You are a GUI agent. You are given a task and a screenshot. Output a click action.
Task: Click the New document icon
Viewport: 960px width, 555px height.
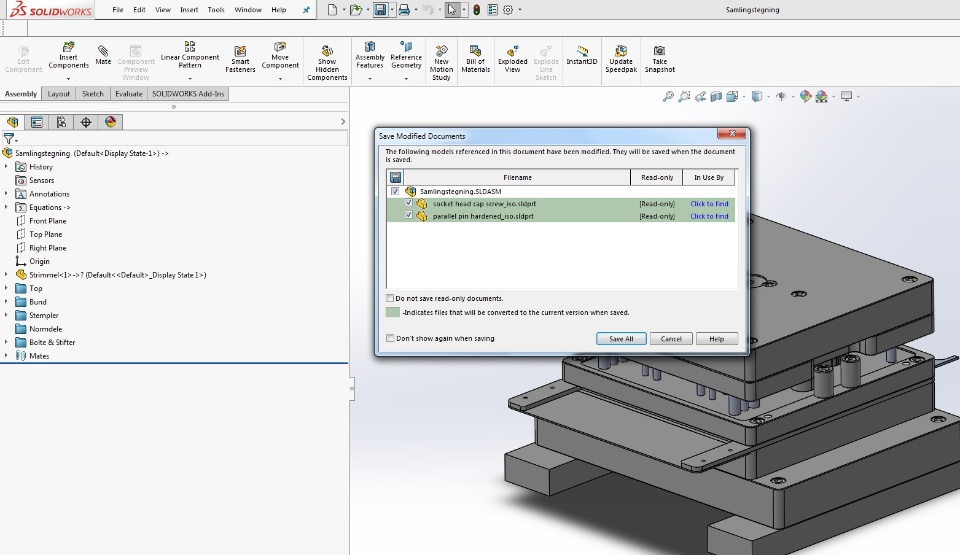pyautogui.click(x=332, y=10)
